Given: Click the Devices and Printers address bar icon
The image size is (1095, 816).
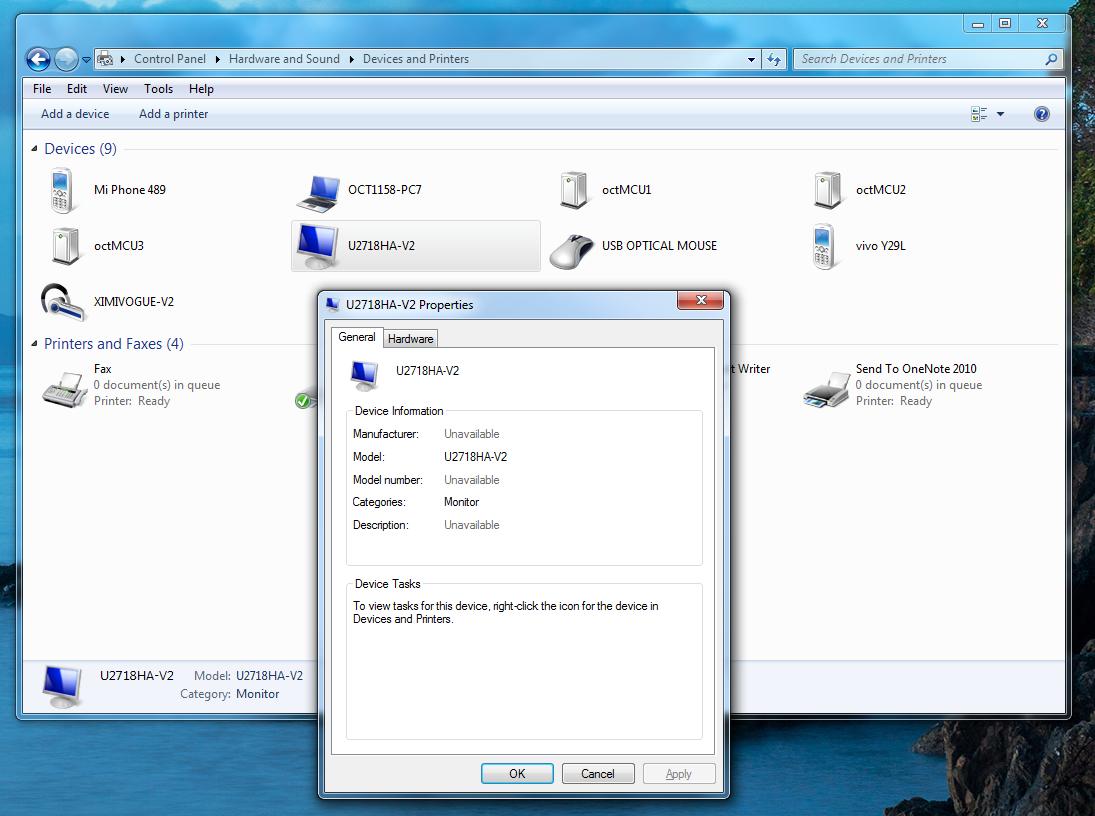Looking at the screenshot, I should (x=105, y=59).
